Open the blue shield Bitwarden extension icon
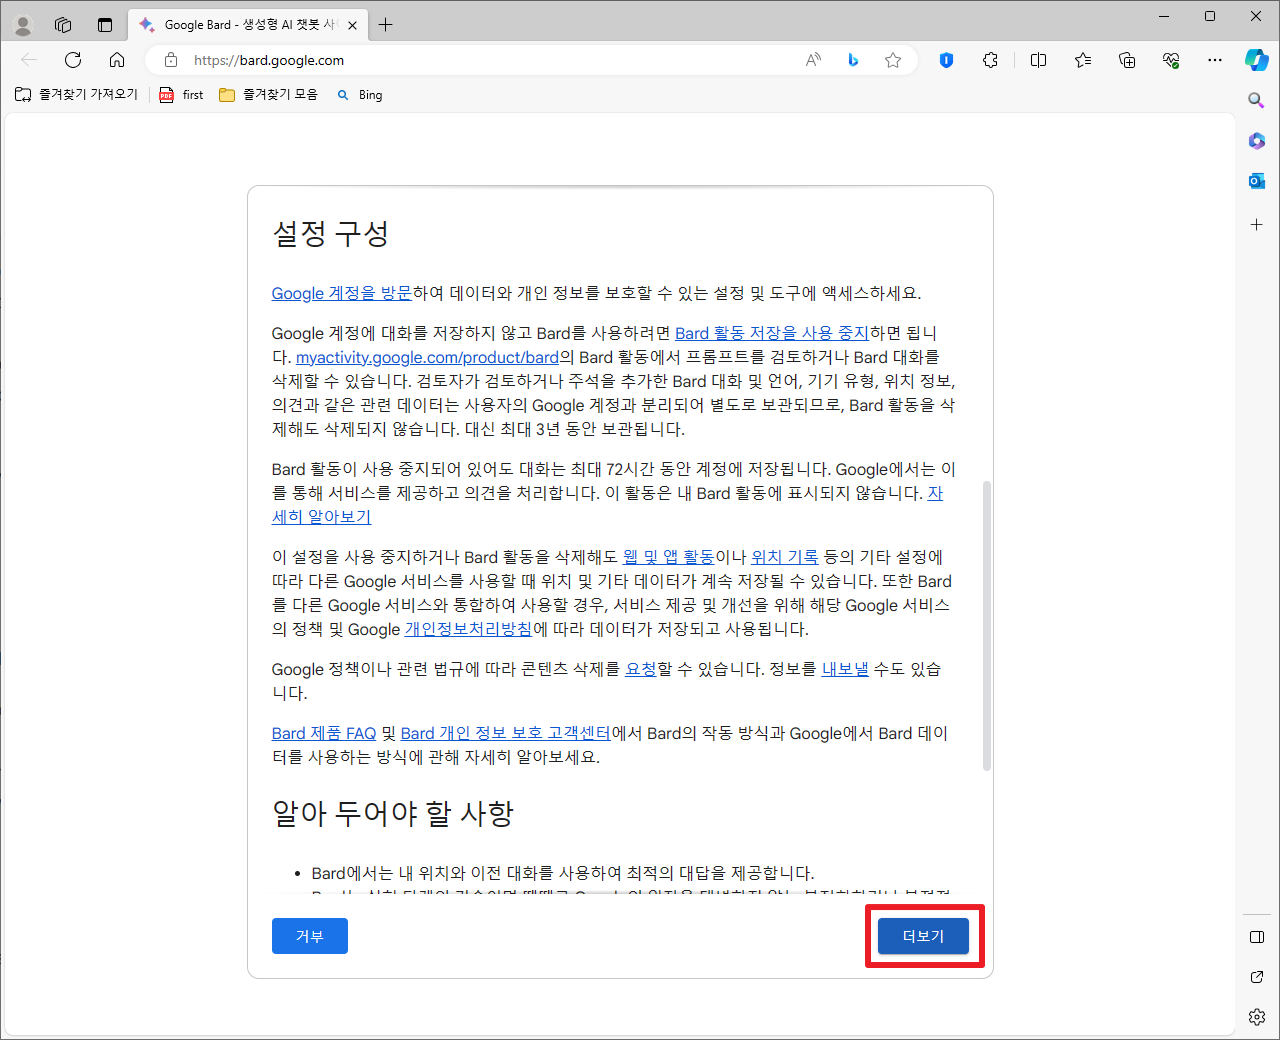 pos(946,60)
